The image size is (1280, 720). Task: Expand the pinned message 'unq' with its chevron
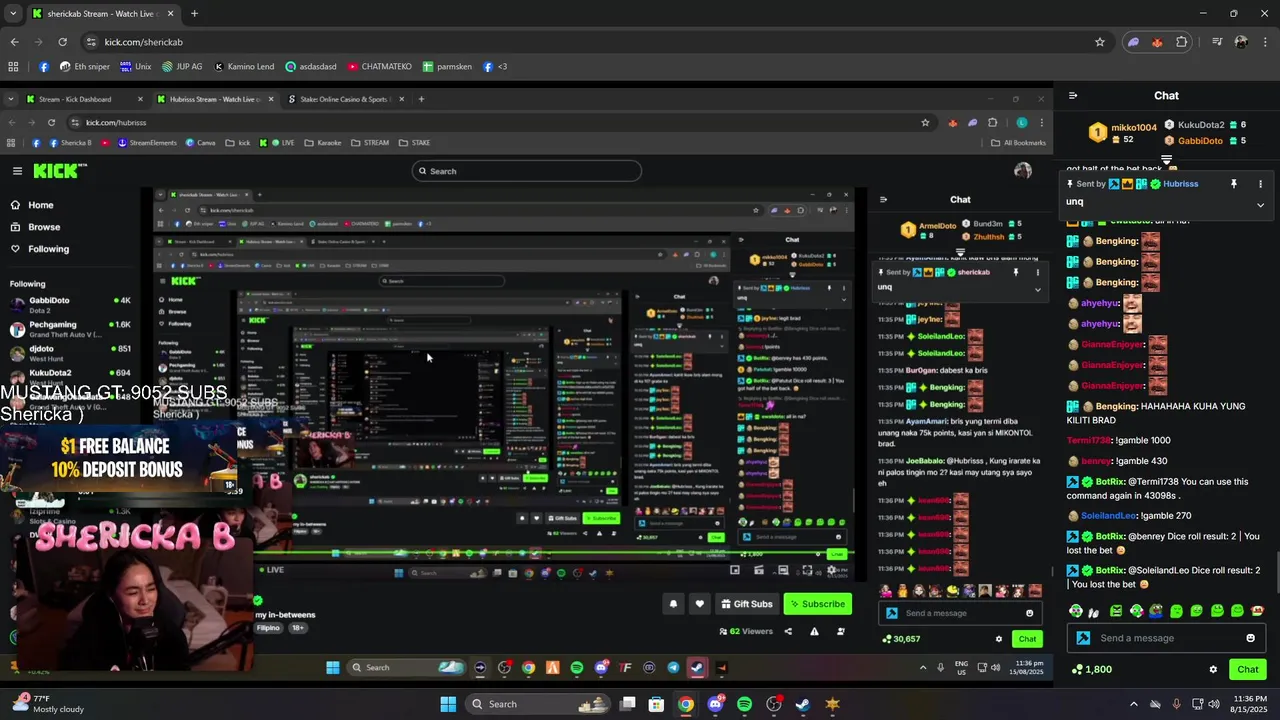pos(1260,204)
